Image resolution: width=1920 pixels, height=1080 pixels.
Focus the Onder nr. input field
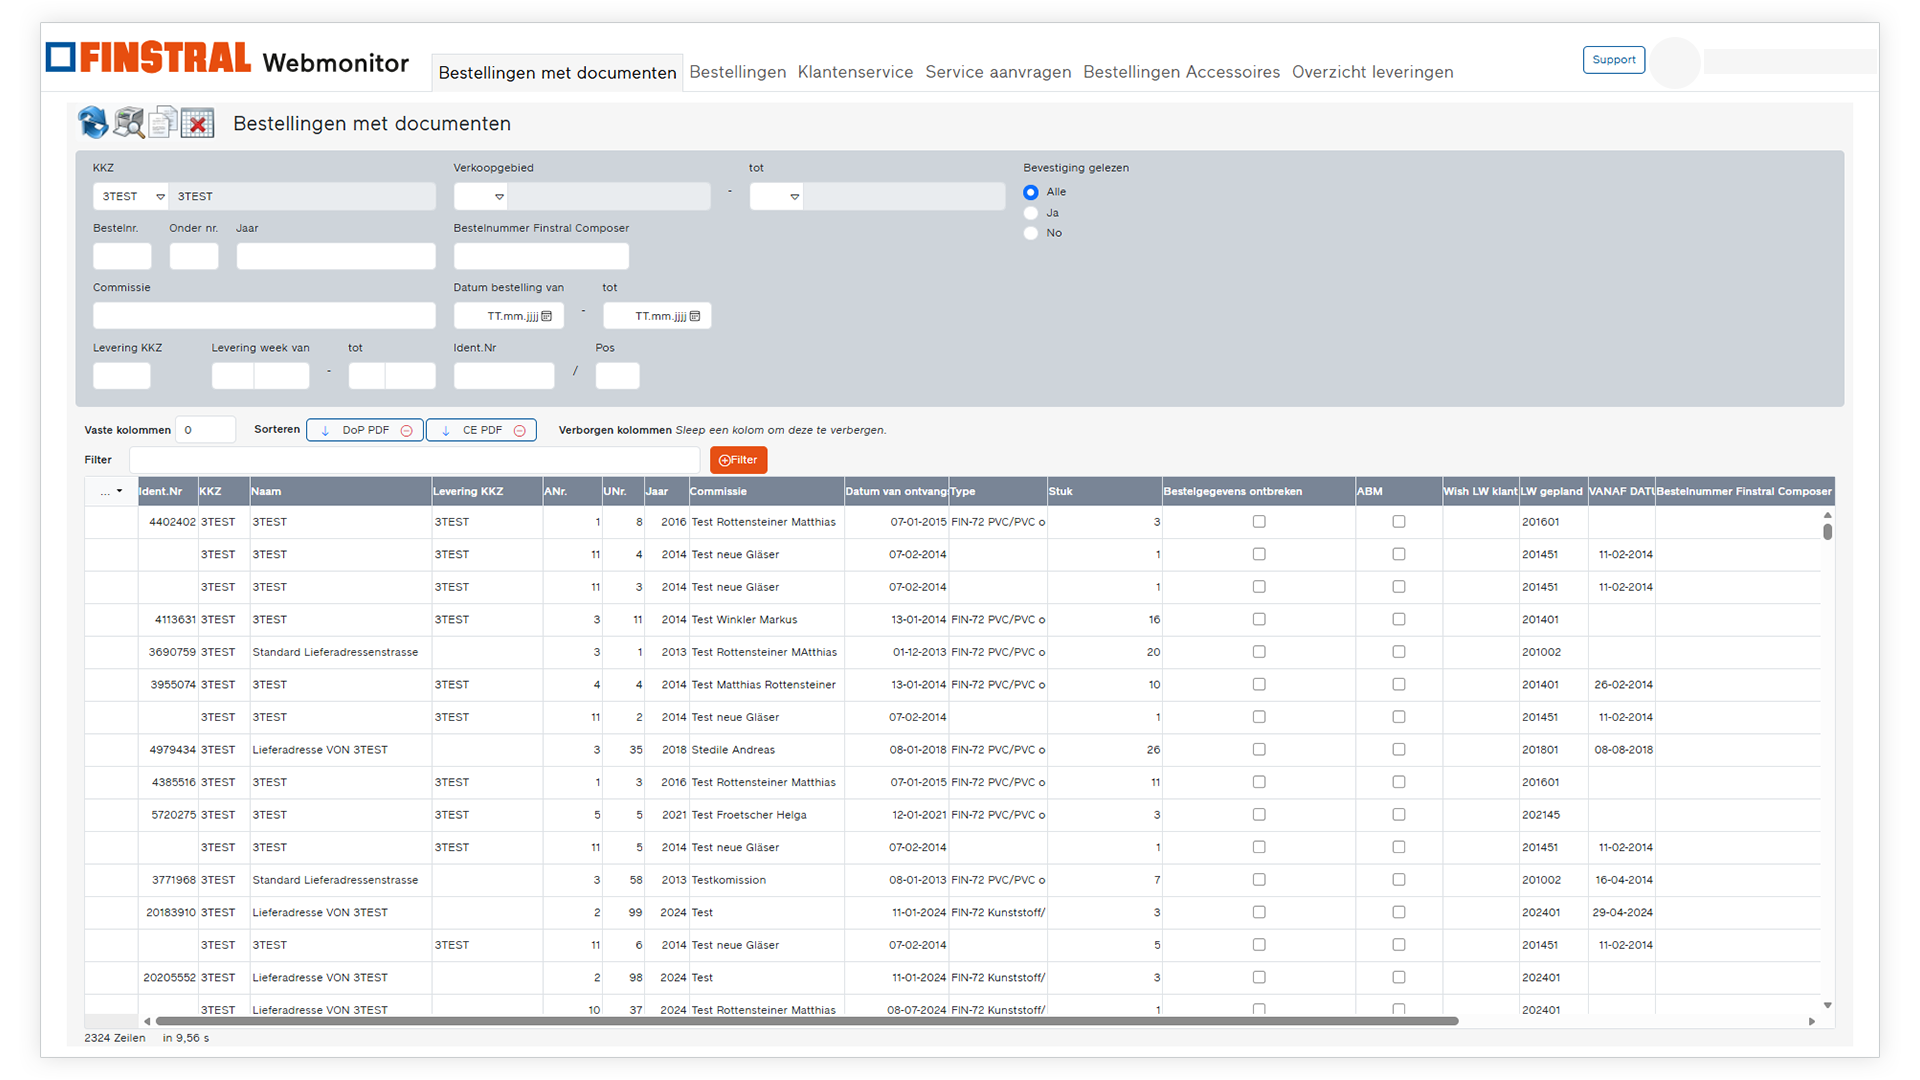point(194,256)
